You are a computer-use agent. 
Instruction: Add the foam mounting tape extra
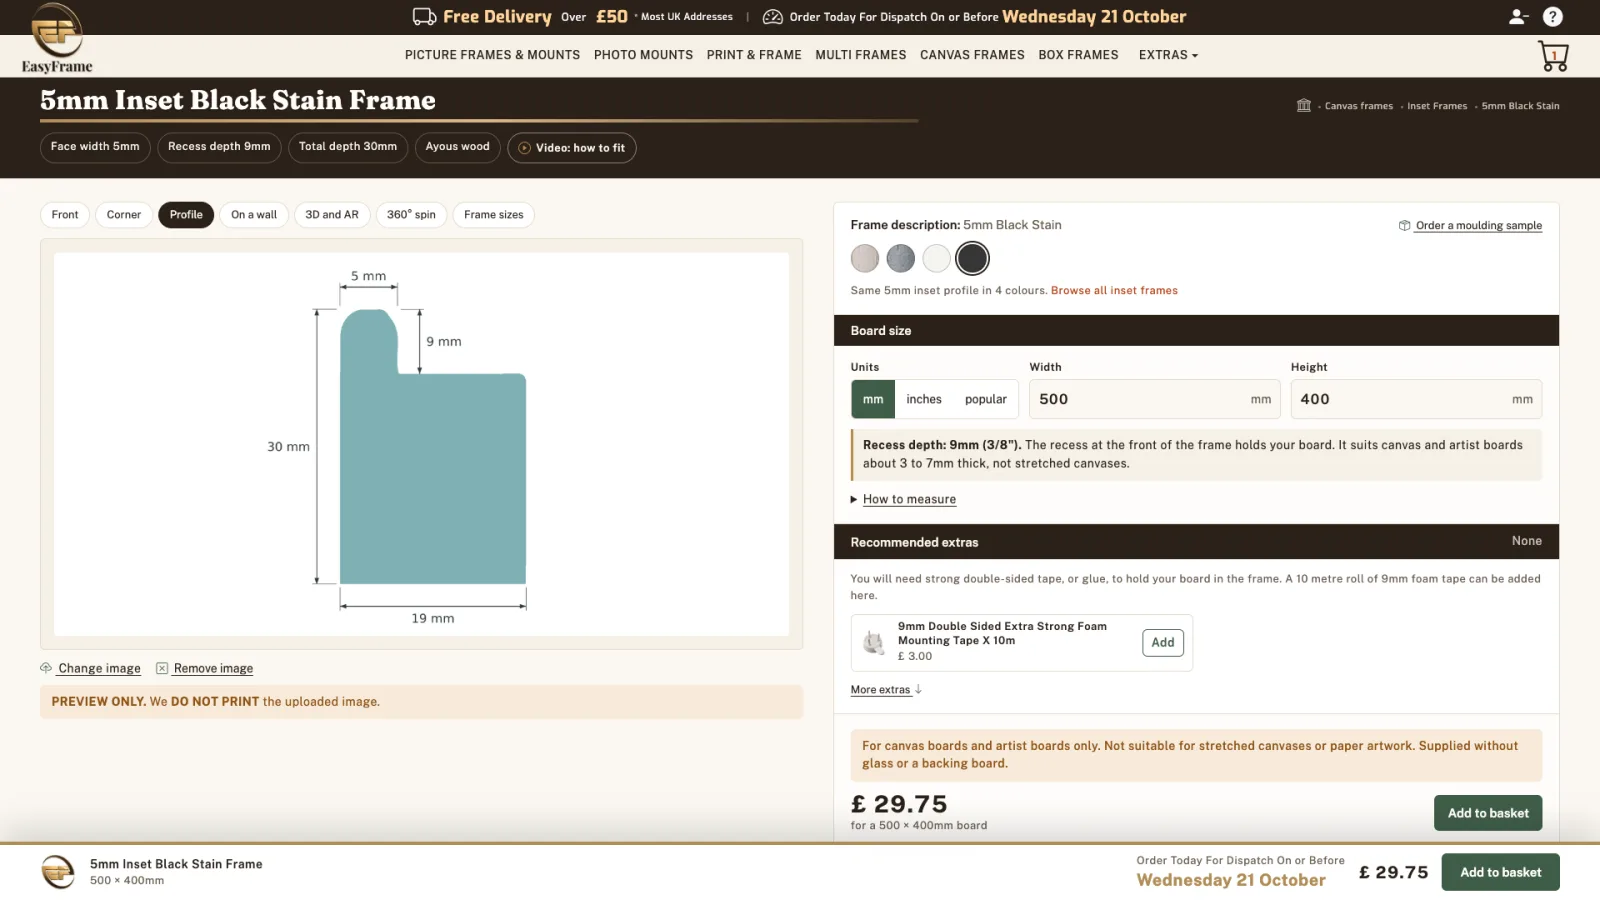click(1163, 643)
